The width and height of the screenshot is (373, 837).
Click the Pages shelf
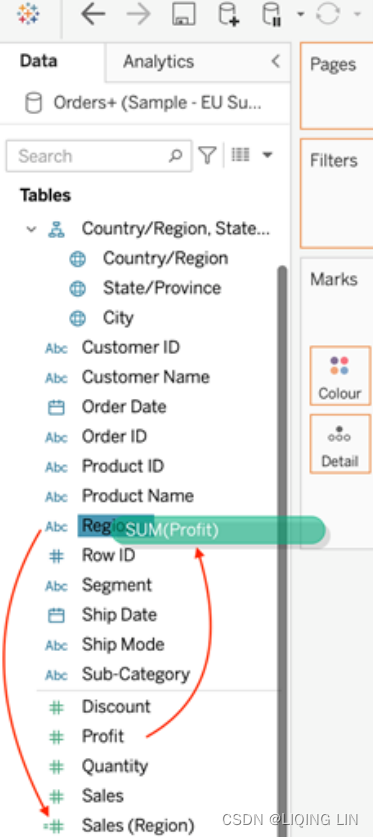pos(337,86)
